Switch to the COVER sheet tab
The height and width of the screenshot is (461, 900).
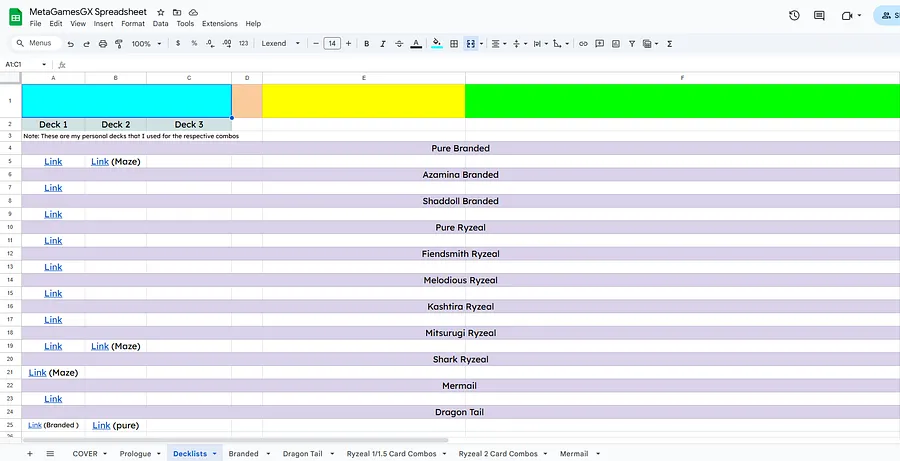pos(85,454)
